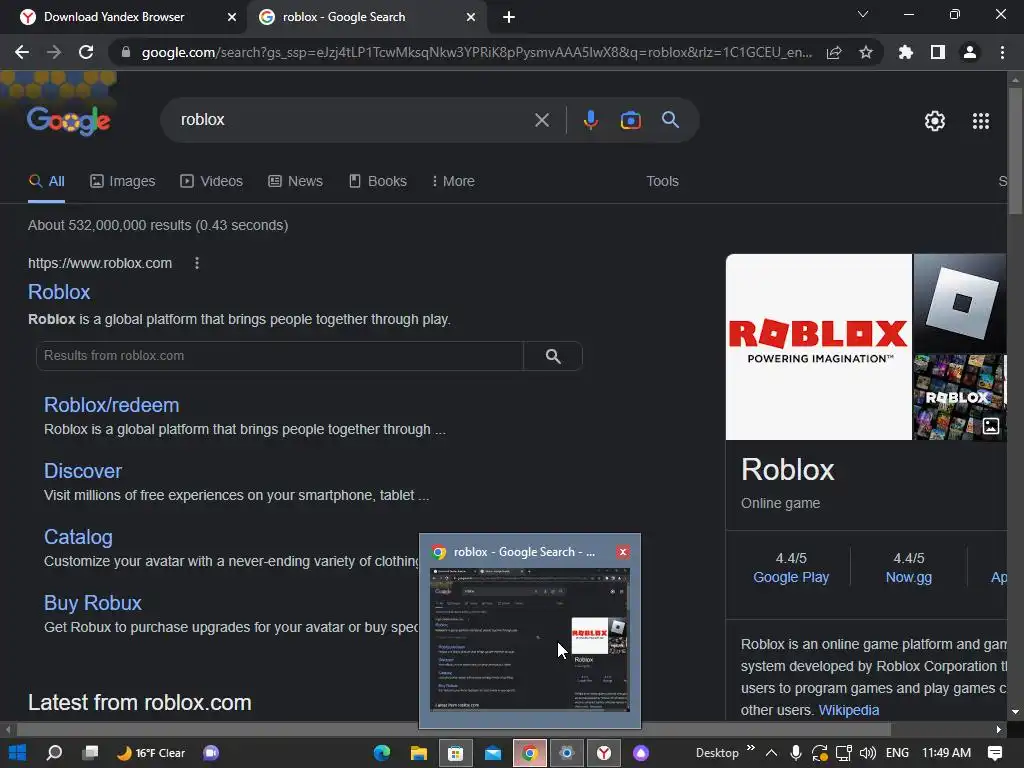Open the weather widget showing 16°F Clear
Screen dimensions: 1024x768
(151, 753)
